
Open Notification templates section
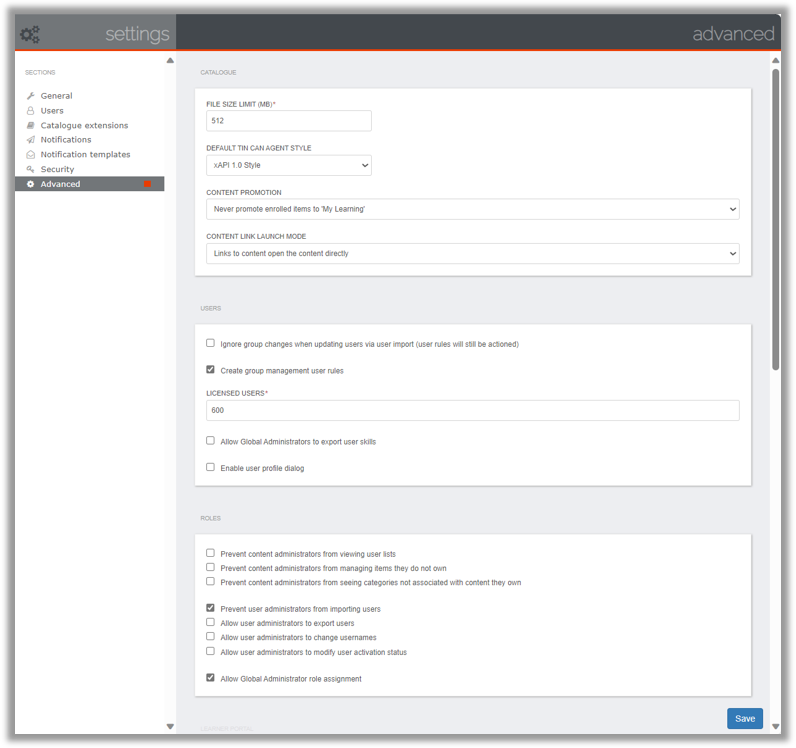pyautogui.click(x=85, y=154)
